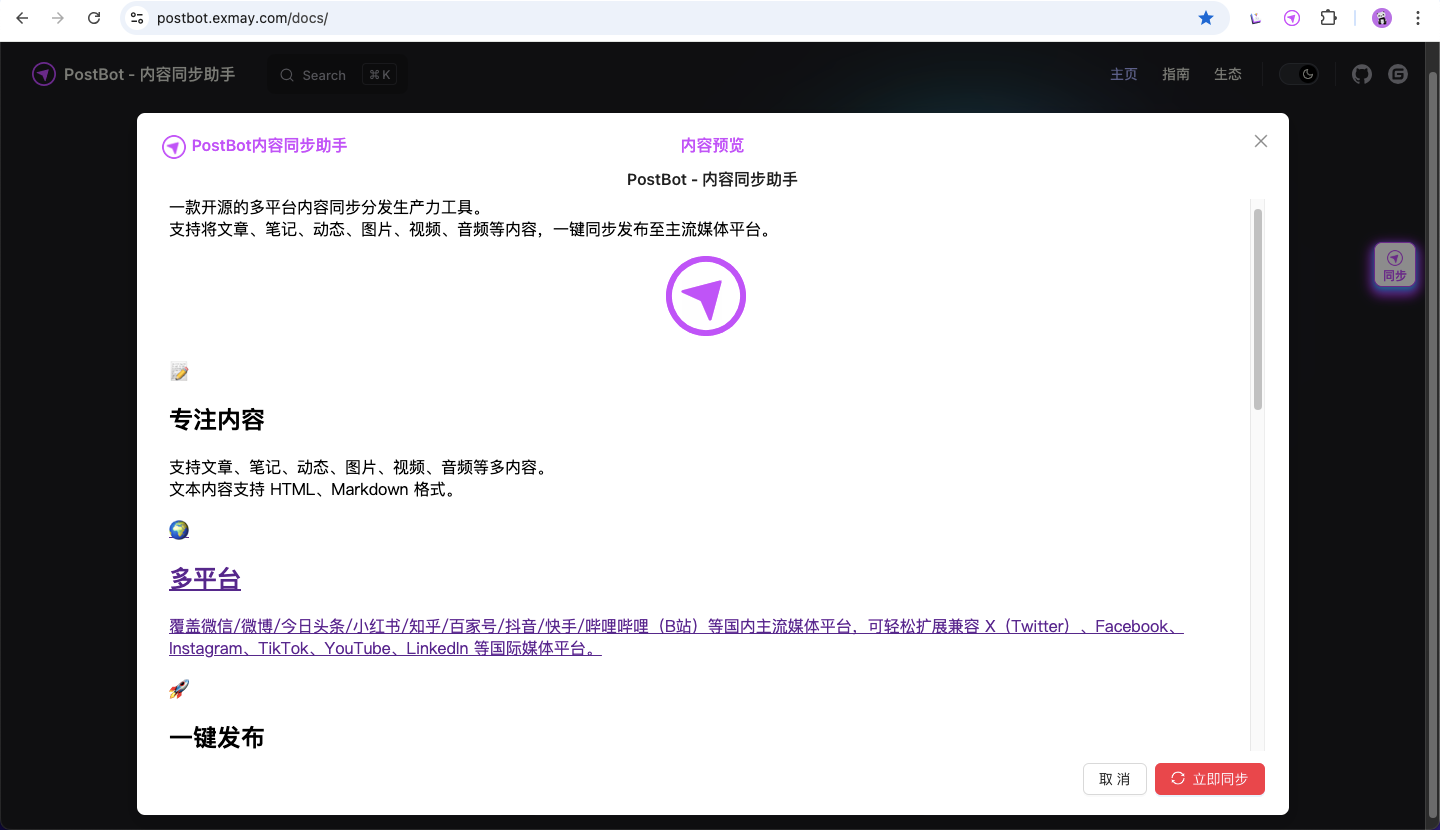Image resolution: width=1440 pixels, height=830 pixels.
Task: Click the rocket emoji above 一键发布
Action: pyautogui.click(x=179, y=689)
